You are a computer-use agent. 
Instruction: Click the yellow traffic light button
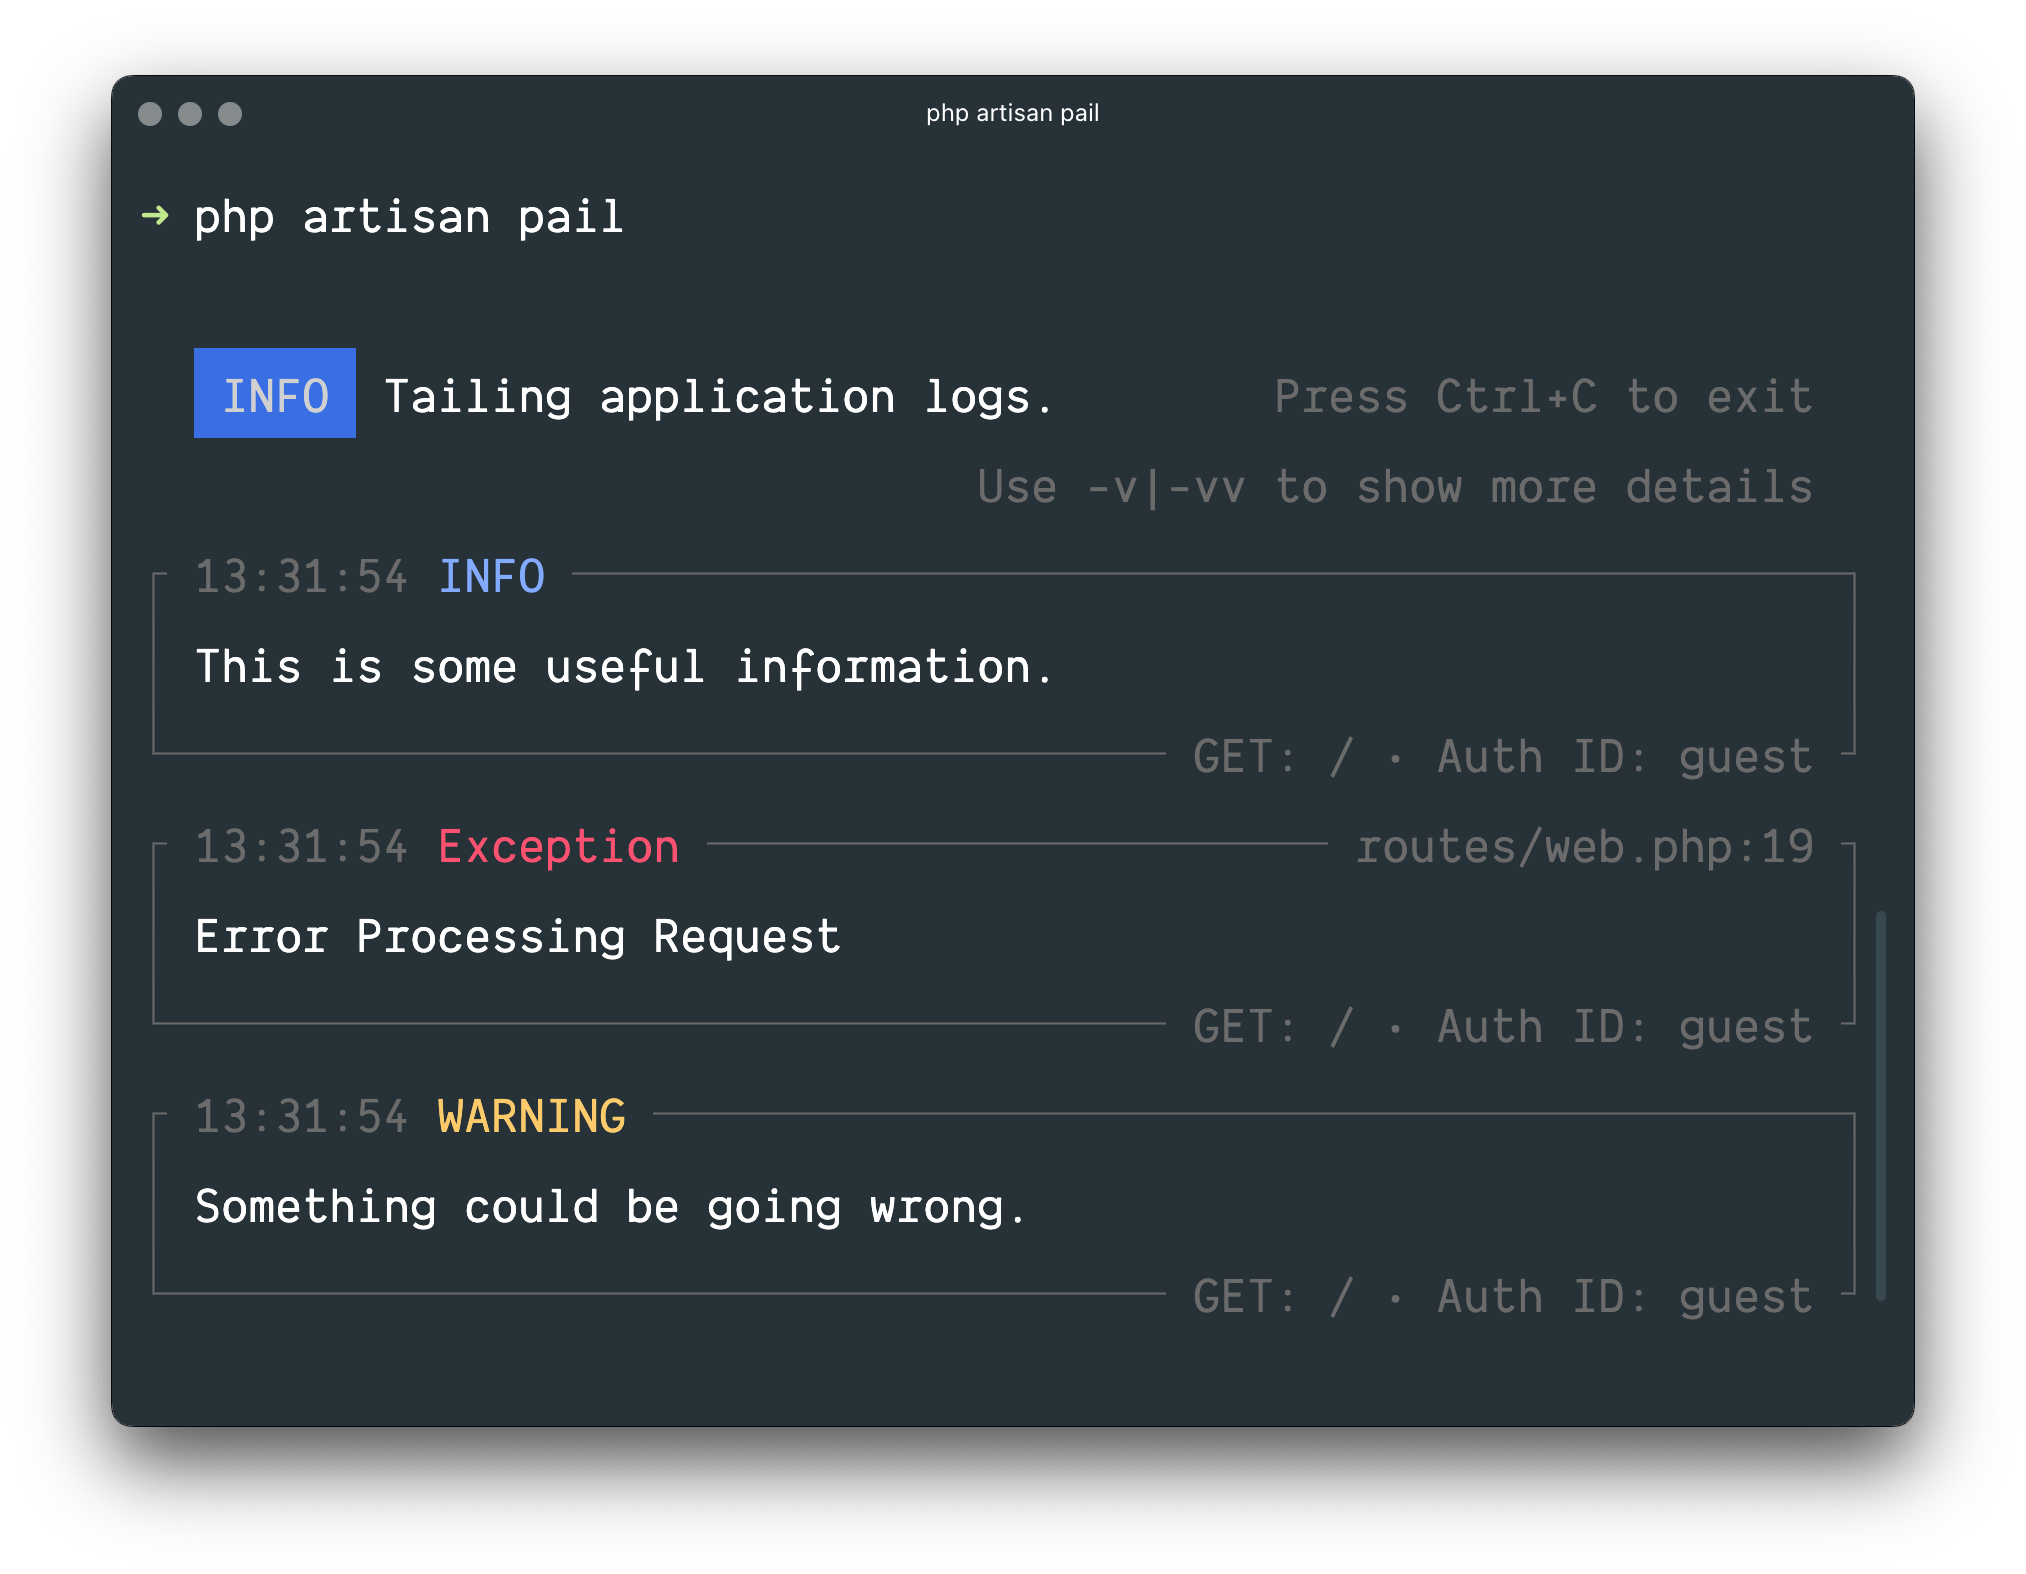pos(190,114)
